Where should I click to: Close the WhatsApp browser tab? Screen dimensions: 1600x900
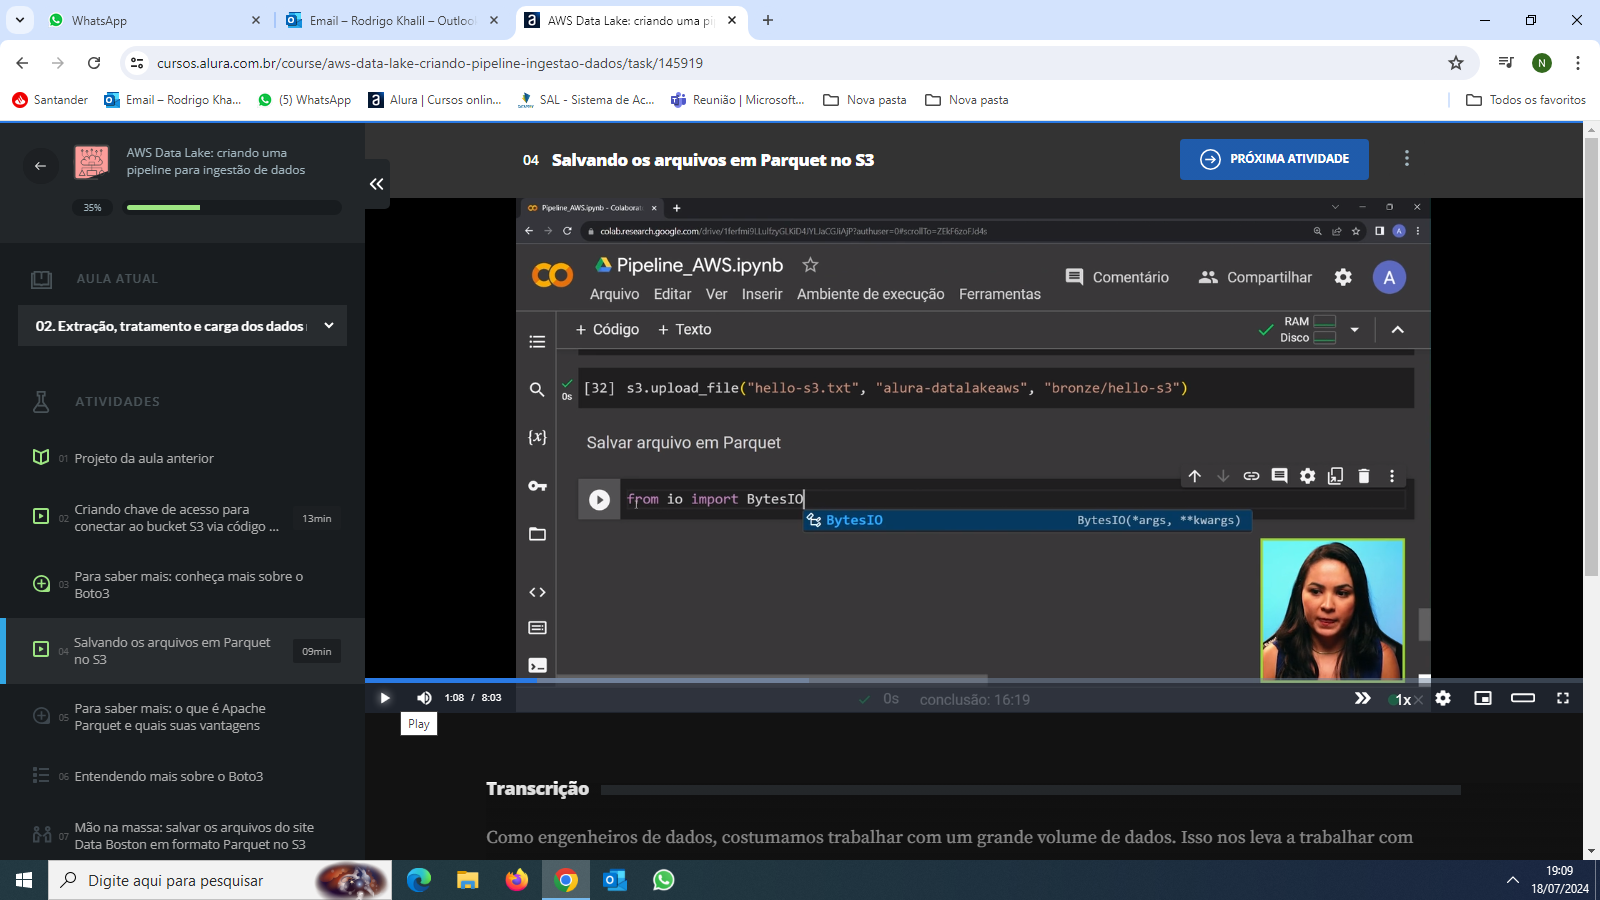(x=255, y=20)
